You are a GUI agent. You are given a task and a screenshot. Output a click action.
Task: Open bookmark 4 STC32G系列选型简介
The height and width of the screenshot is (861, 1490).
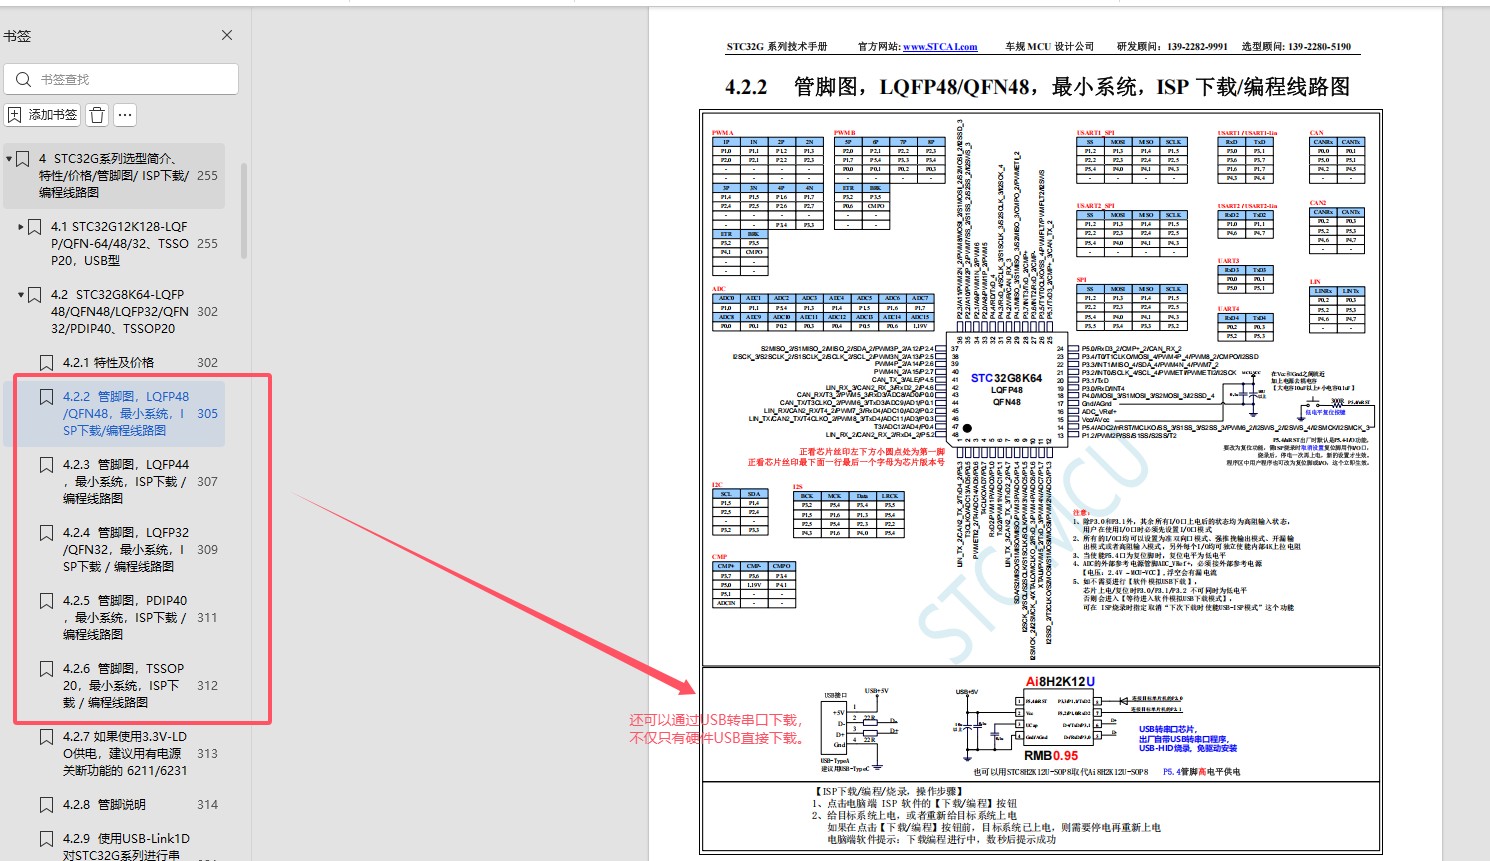coord(114,175)
